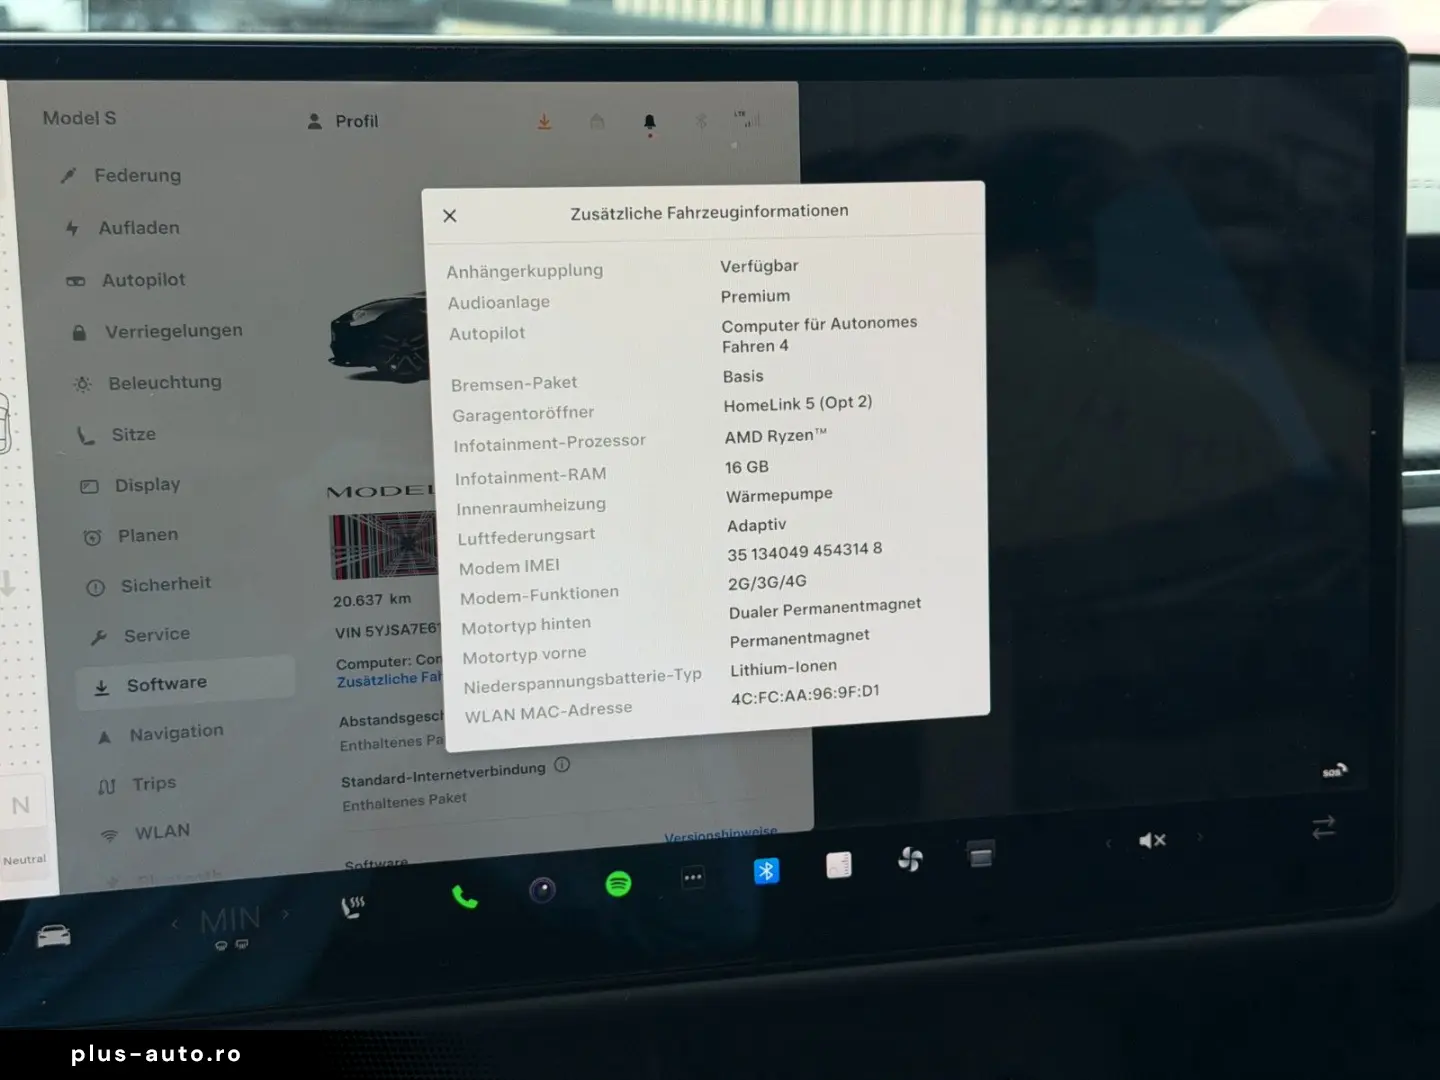Open the Zusätzliche Fahrzeuginformationen link
Viewport: 1440px width, 1080px height.
pyautogui.click(x=389, y=680)
